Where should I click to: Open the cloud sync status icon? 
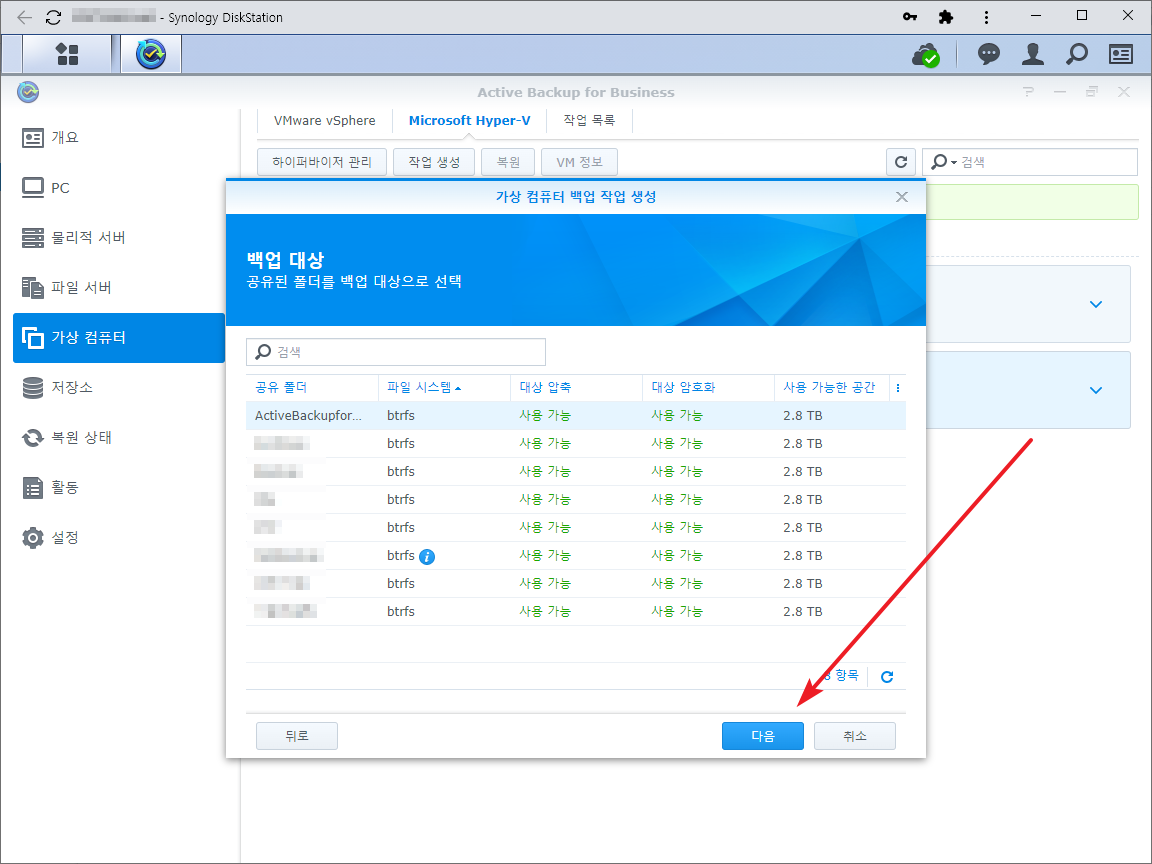[x=925, y=54]
